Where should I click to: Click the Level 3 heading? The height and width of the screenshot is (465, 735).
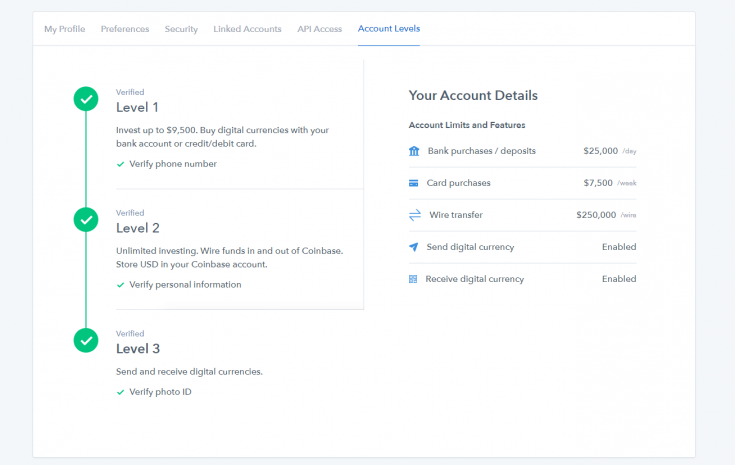138,349
